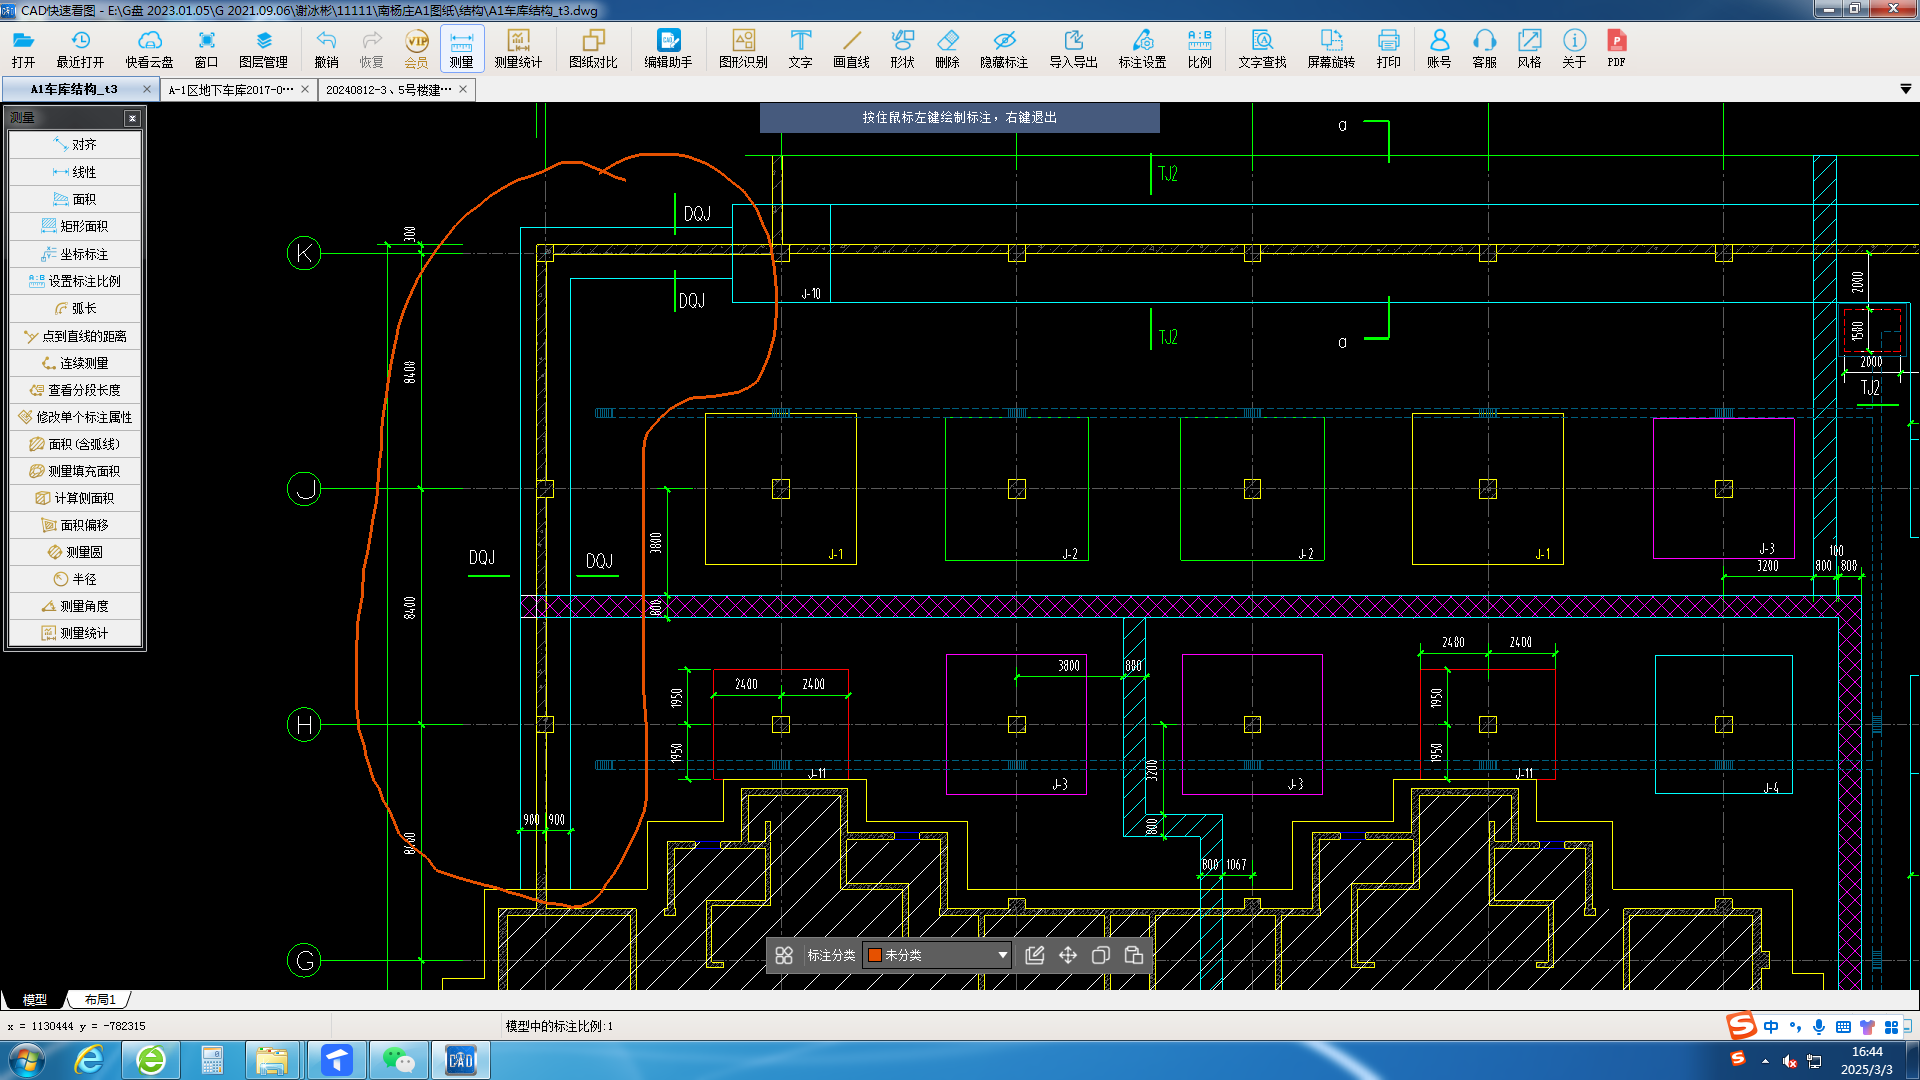Screen dimensions: 1920x1080
Task: Select 面积偏移 tool
Action: (x=75, y=525)
